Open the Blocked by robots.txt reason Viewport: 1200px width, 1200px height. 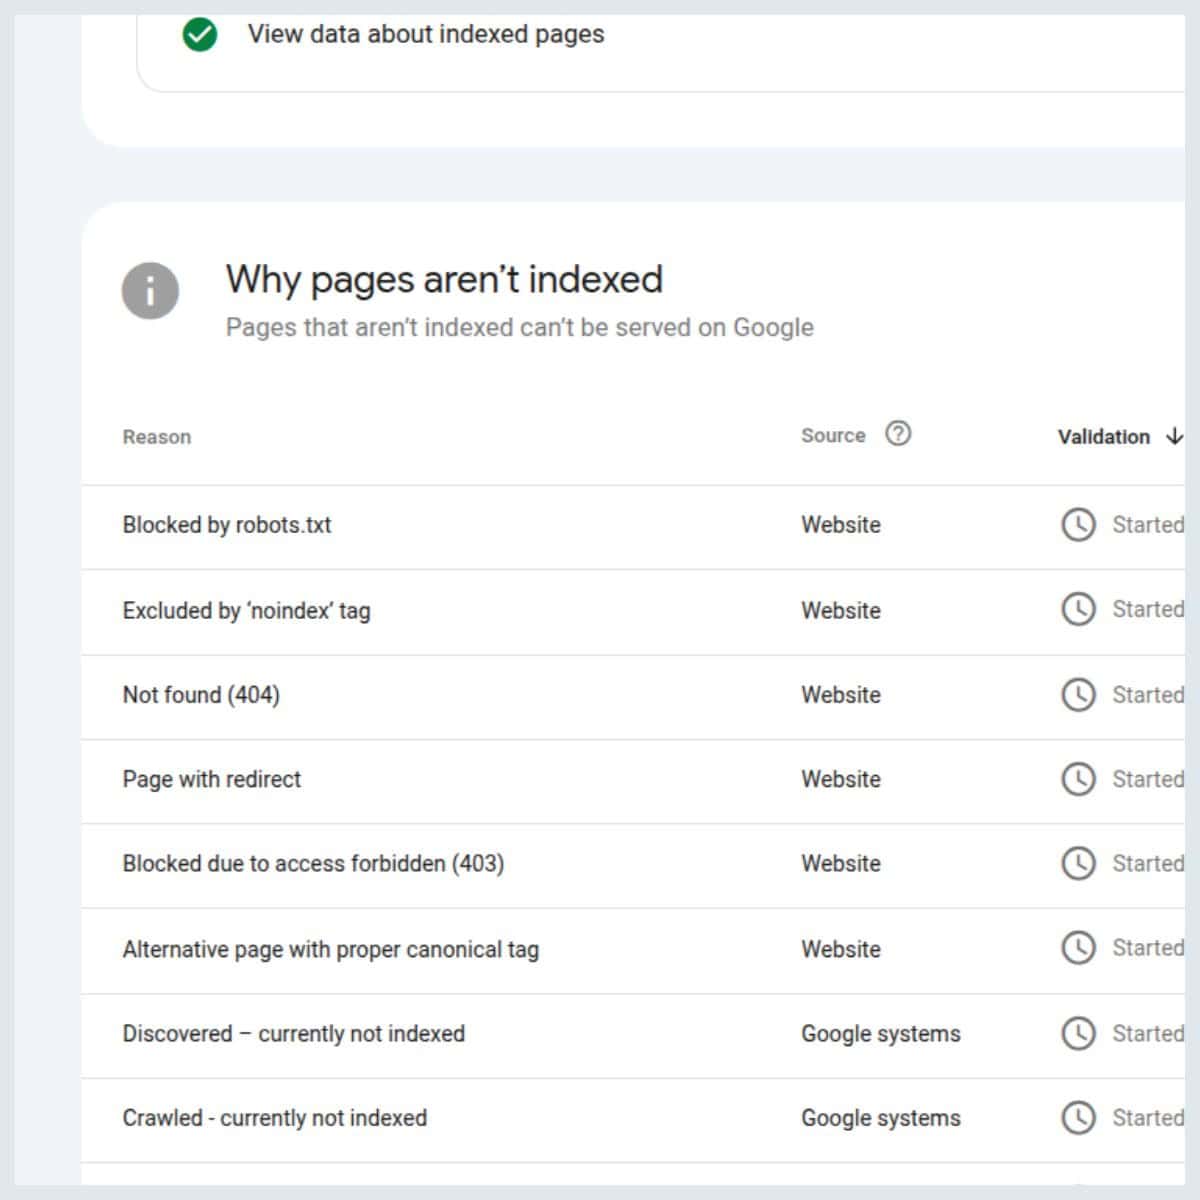coord(227,525)
